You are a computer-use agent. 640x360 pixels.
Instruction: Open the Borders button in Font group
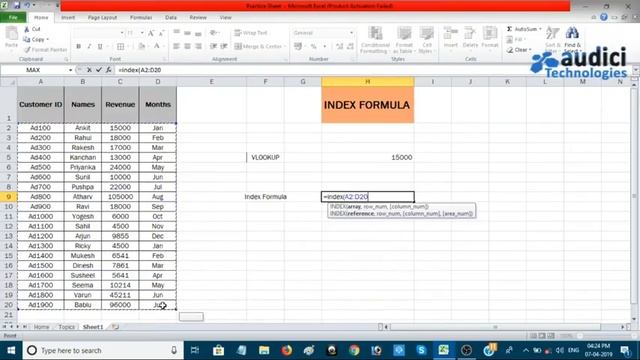click(x=120, y=47)
